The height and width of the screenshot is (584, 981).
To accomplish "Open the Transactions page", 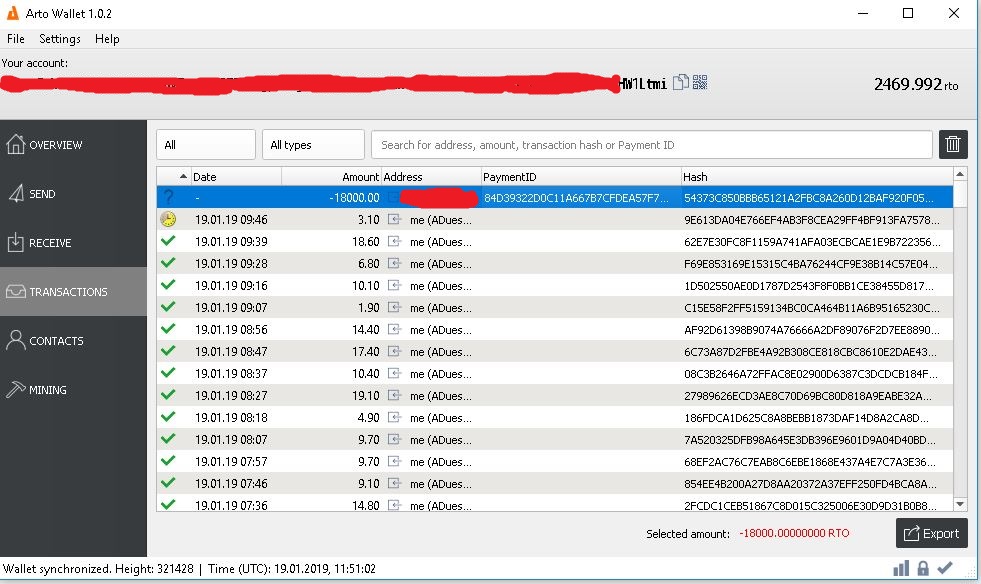I will click(x=73, y=291).
